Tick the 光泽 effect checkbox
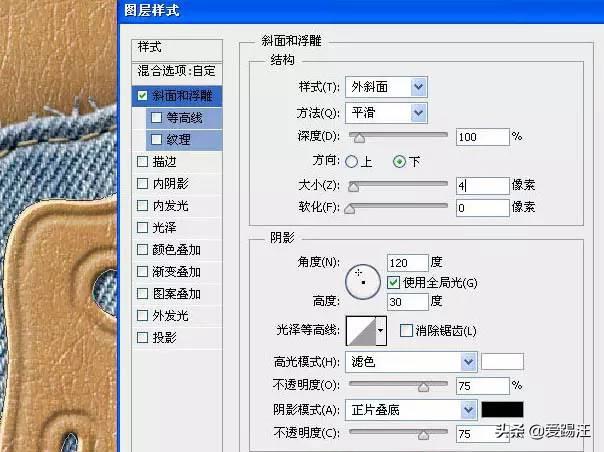604x452 pixels. point(143,227)
